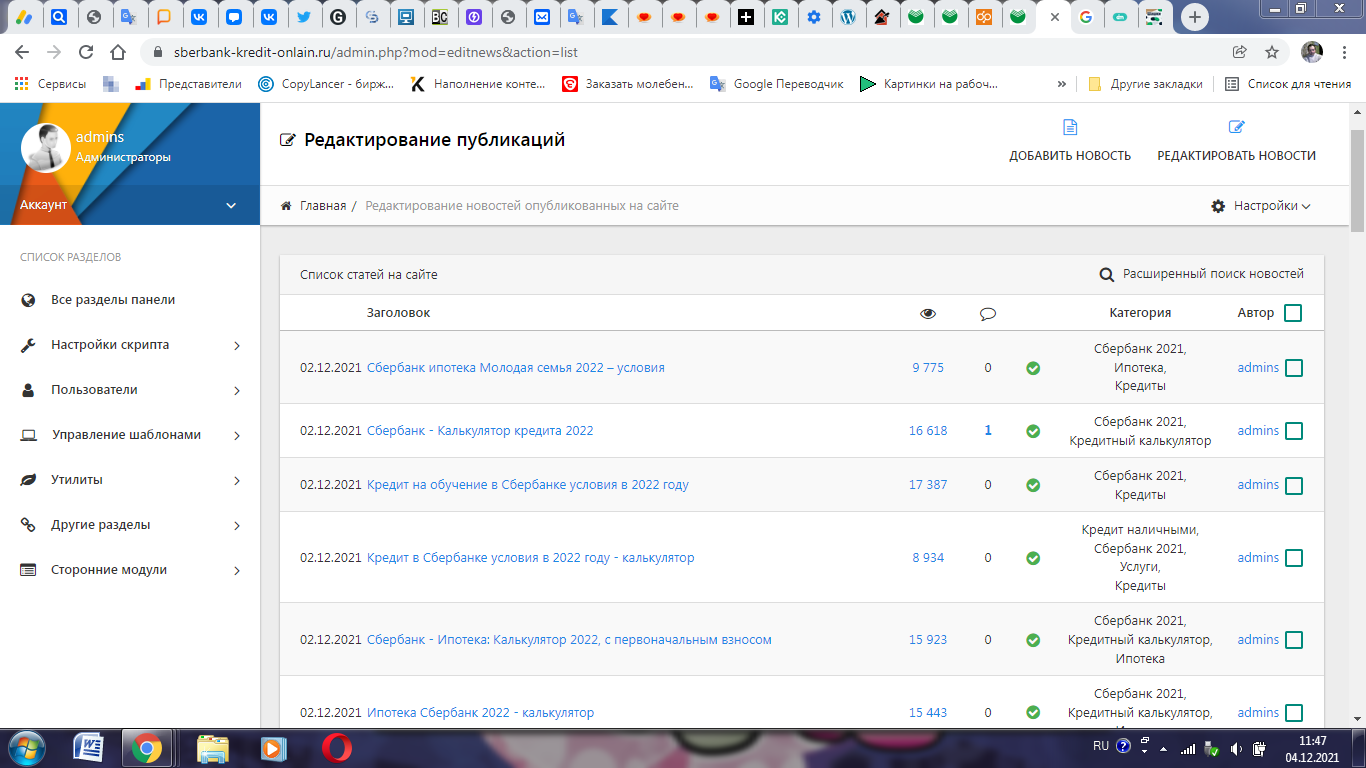Check the box for Кредит в Сбербанке условия
The image size is (1366, 768).
(1293, 558)
